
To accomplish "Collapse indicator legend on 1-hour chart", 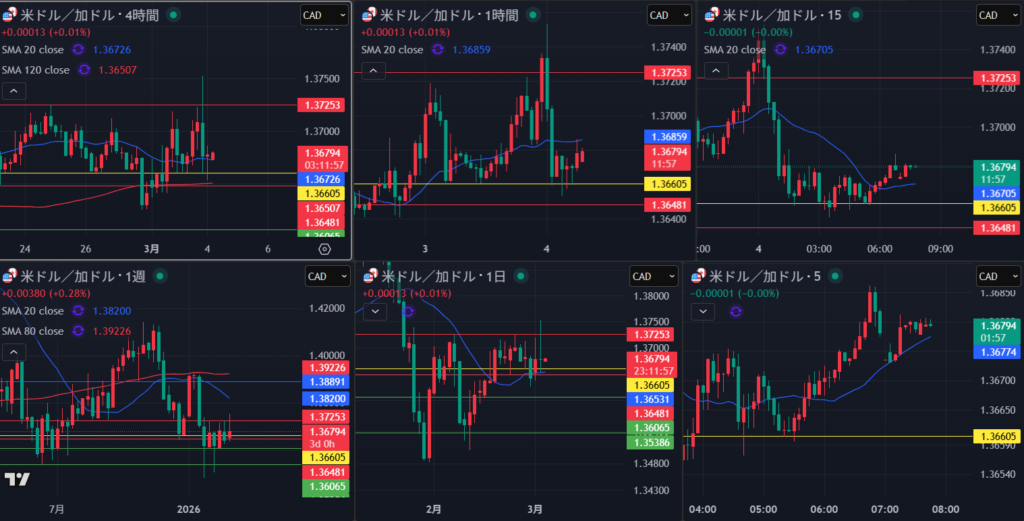I will (372, 70).
